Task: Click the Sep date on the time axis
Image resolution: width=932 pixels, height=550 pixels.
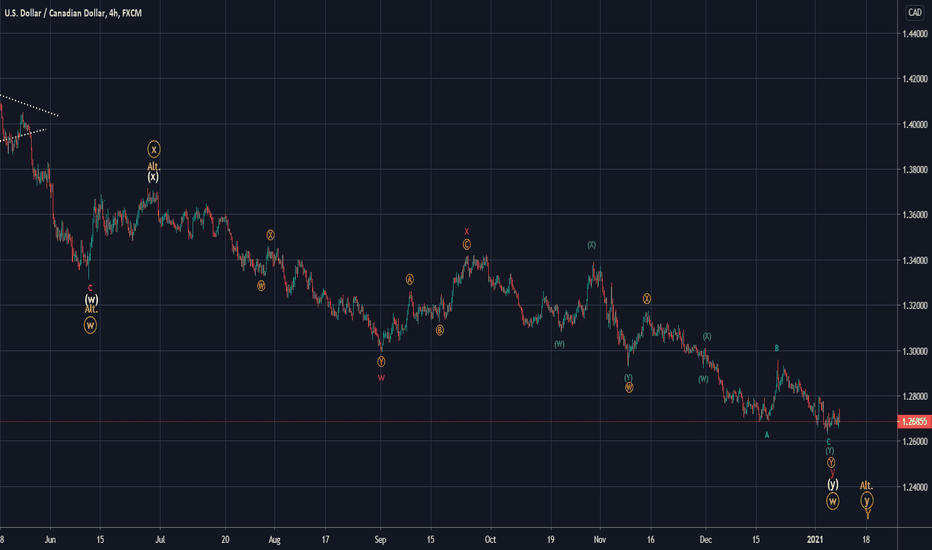Action: pyautogui.click(x=380, y=540)
